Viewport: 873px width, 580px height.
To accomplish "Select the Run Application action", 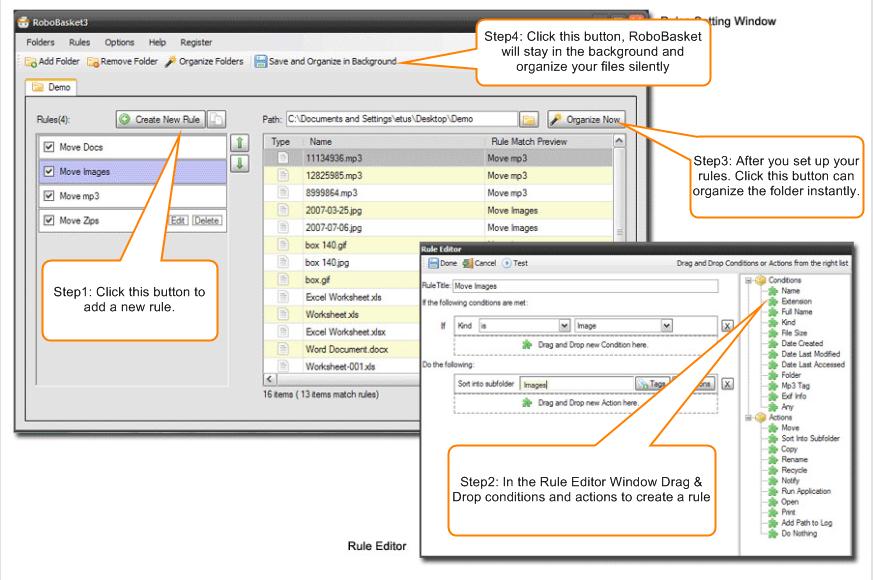I will point(806,491).
